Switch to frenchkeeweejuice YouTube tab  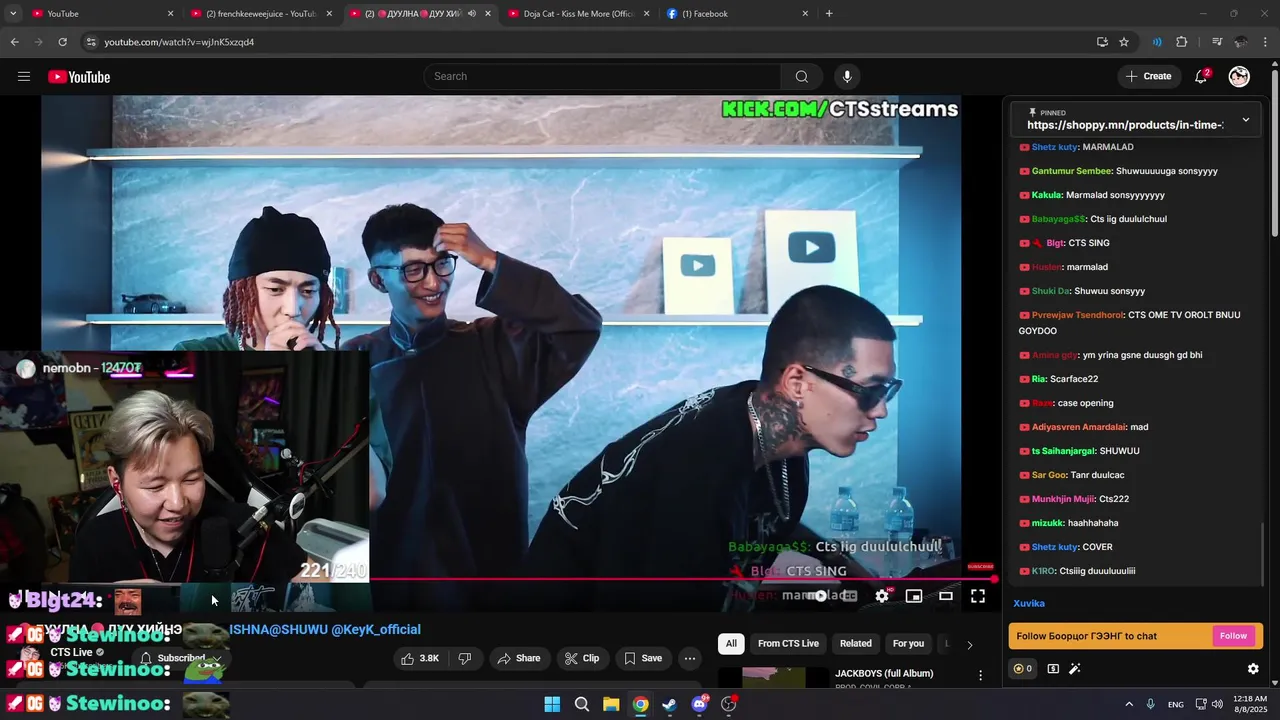[263, 14]
